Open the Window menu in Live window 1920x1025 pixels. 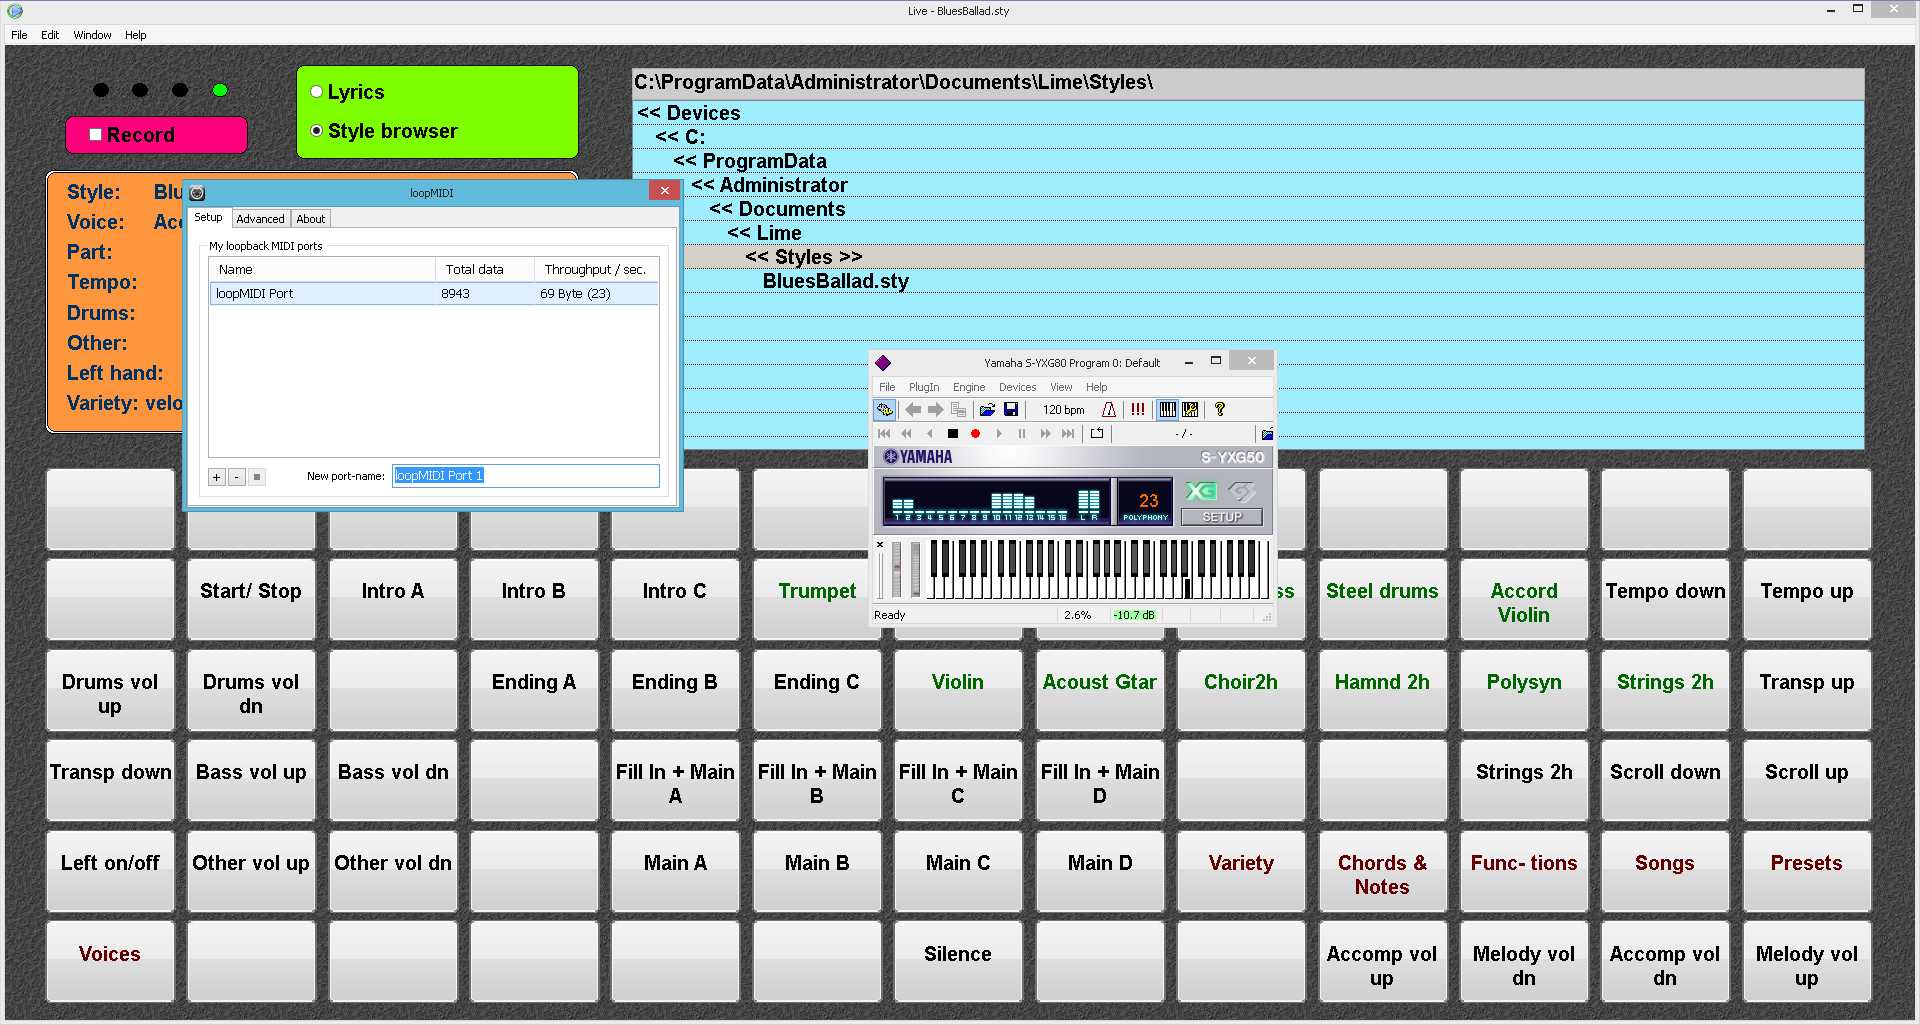92,35
